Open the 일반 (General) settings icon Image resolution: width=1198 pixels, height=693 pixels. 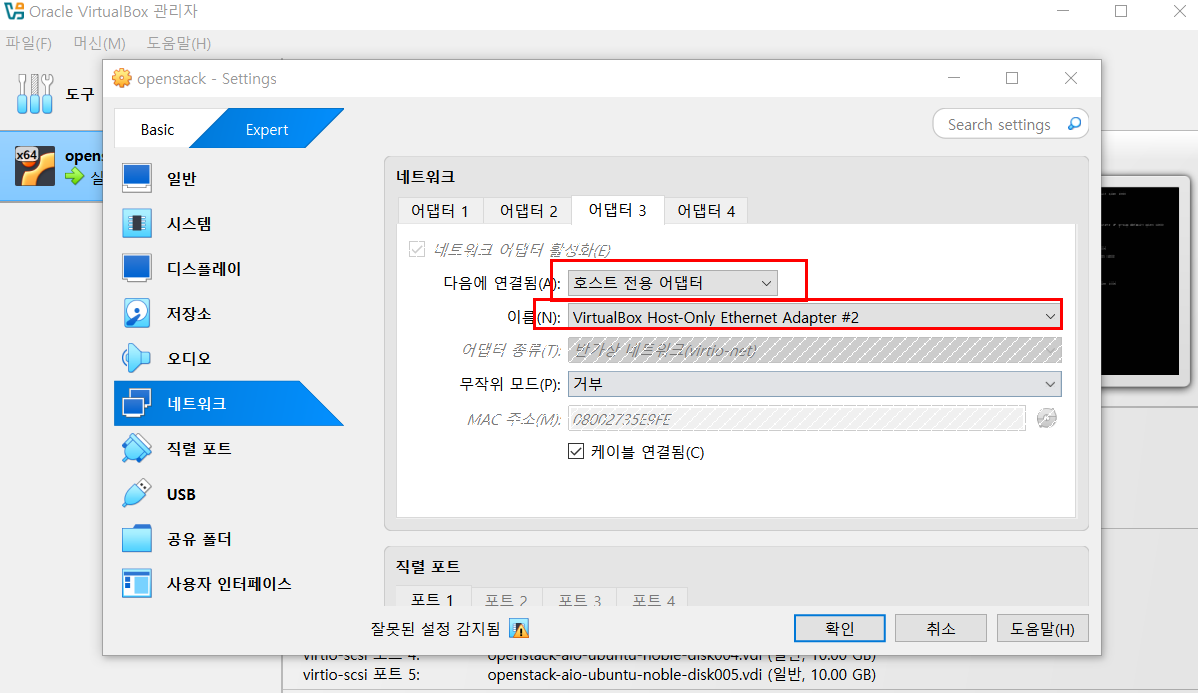point(137,178)
